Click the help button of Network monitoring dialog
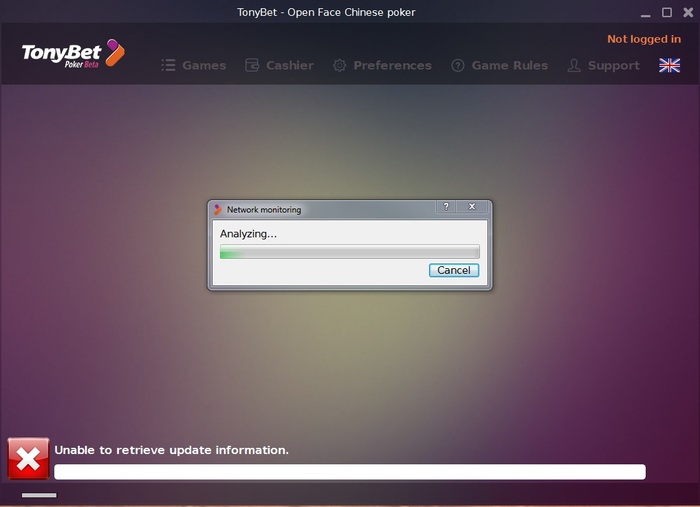This screenshot has width=700, height=507. coord(446,207)
